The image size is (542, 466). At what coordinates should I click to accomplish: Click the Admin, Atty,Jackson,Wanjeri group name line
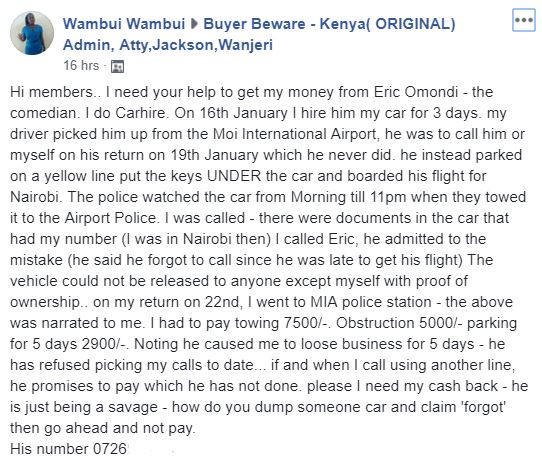(x=168, y=45)
